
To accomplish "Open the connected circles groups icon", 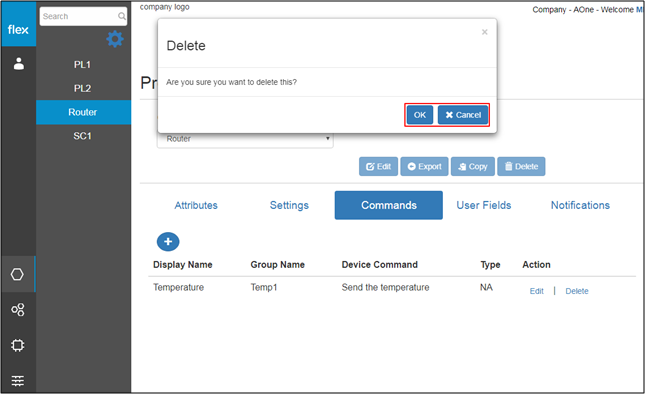I will click(18, 309).
